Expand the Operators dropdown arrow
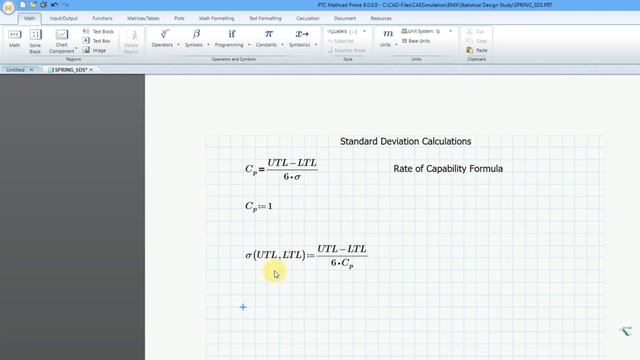The width and height of the screenshot is (640, 360). tap(178, 45)
